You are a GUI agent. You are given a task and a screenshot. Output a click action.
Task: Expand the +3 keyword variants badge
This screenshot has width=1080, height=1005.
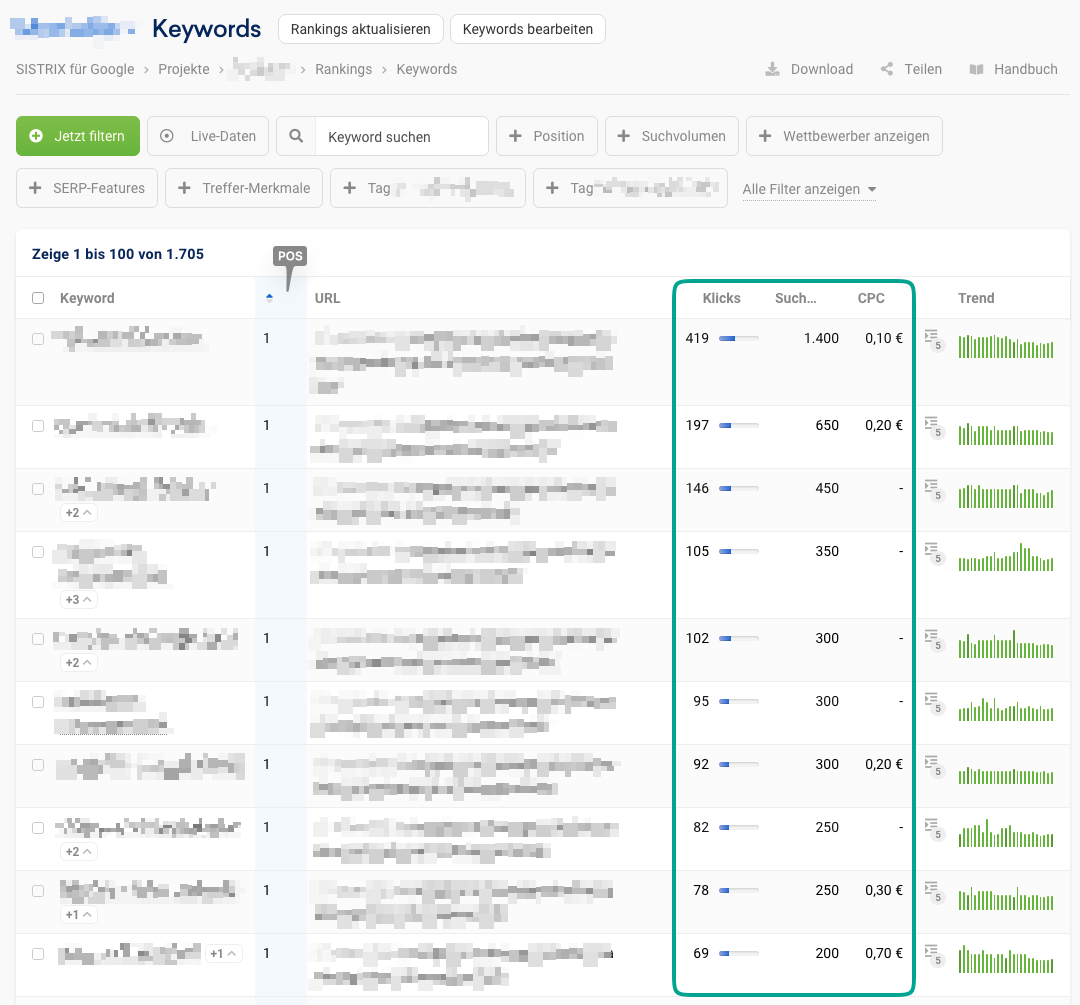(x=79, y=600)
